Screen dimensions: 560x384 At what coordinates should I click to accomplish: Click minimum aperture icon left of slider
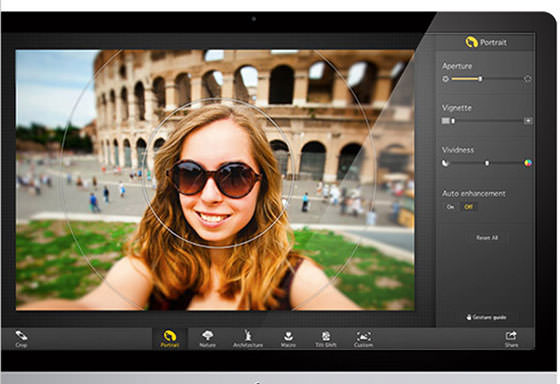[445, 79]
